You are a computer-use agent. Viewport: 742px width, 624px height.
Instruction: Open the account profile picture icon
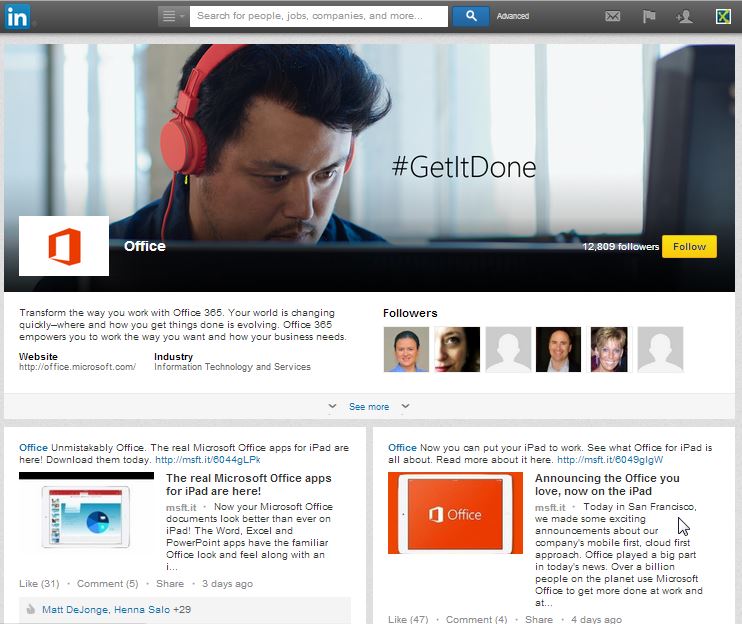(x=723, y=17)
